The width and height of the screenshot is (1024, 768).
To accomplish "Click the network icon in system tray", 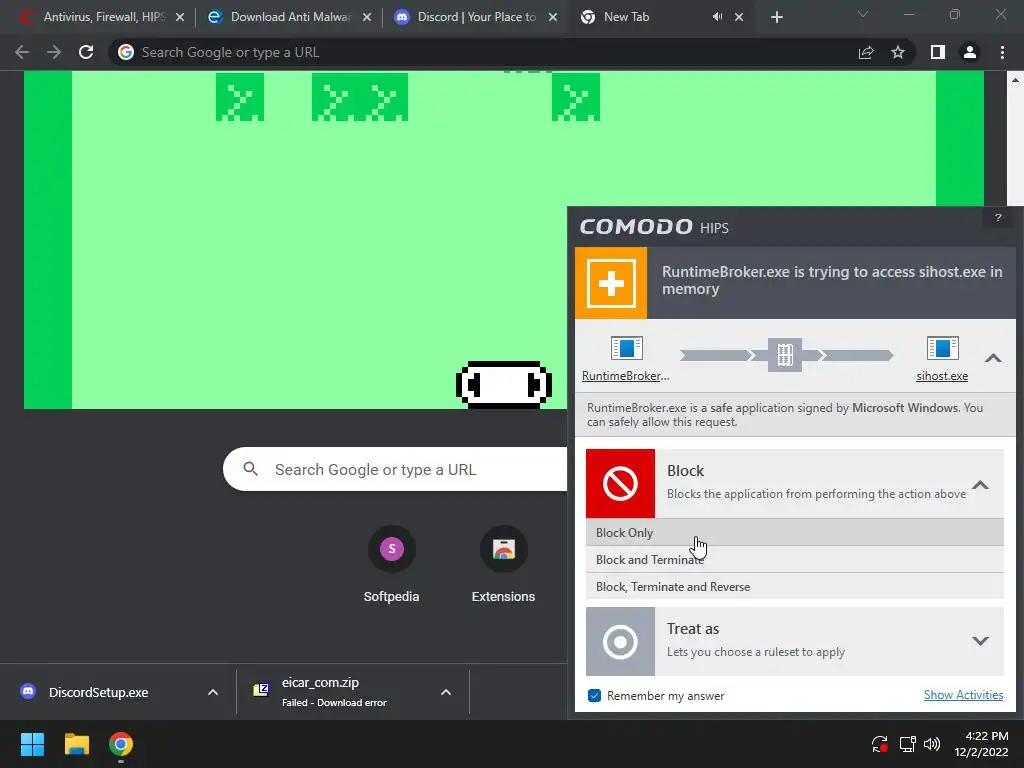I will click(907, 744).
